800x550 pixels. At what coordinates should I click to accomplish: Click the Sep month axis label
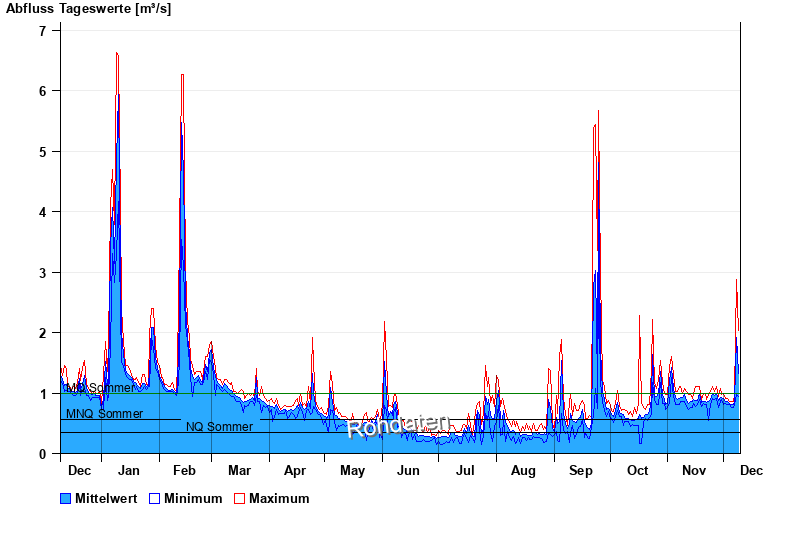[x=580, y=470]
